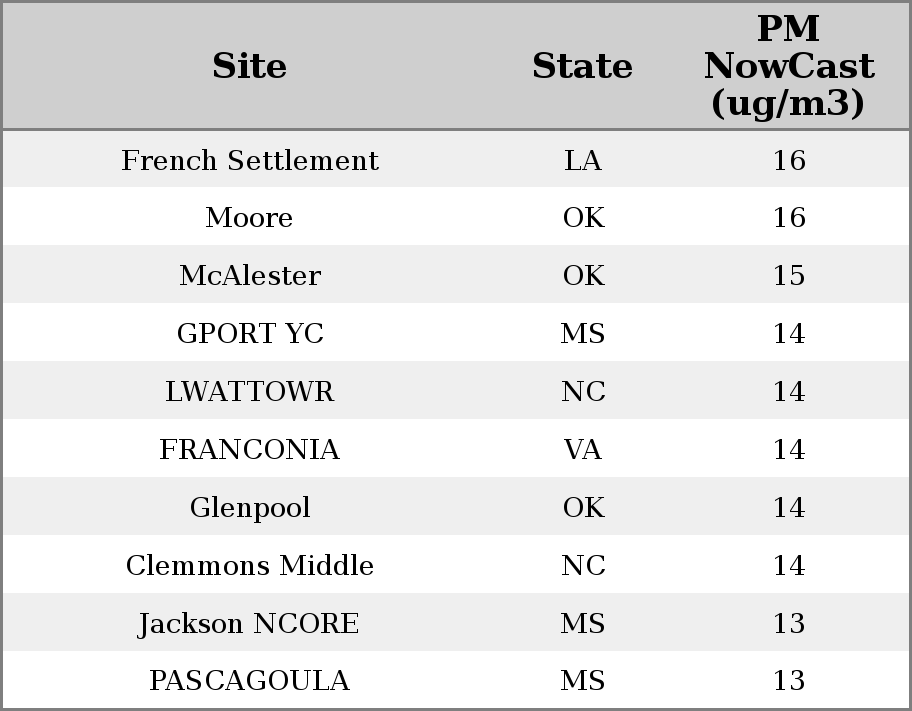Image resolution: width=912 pixels, height=711 pixels.
Task: Click the VA state cell
Action: 583,450
